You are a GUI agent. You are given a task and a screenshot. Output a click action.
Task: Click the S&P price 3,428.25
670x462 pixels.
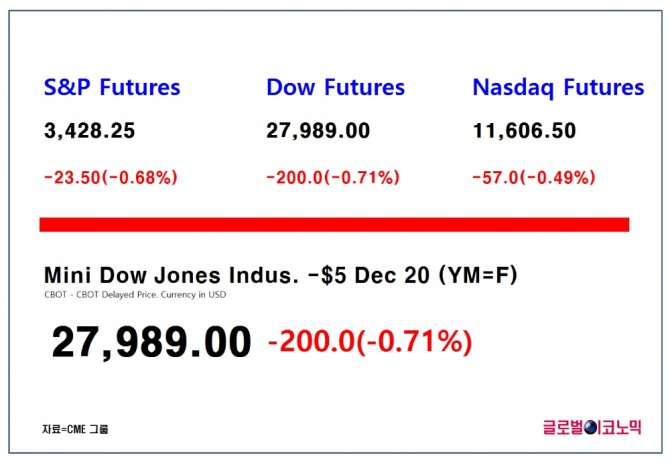89,131
